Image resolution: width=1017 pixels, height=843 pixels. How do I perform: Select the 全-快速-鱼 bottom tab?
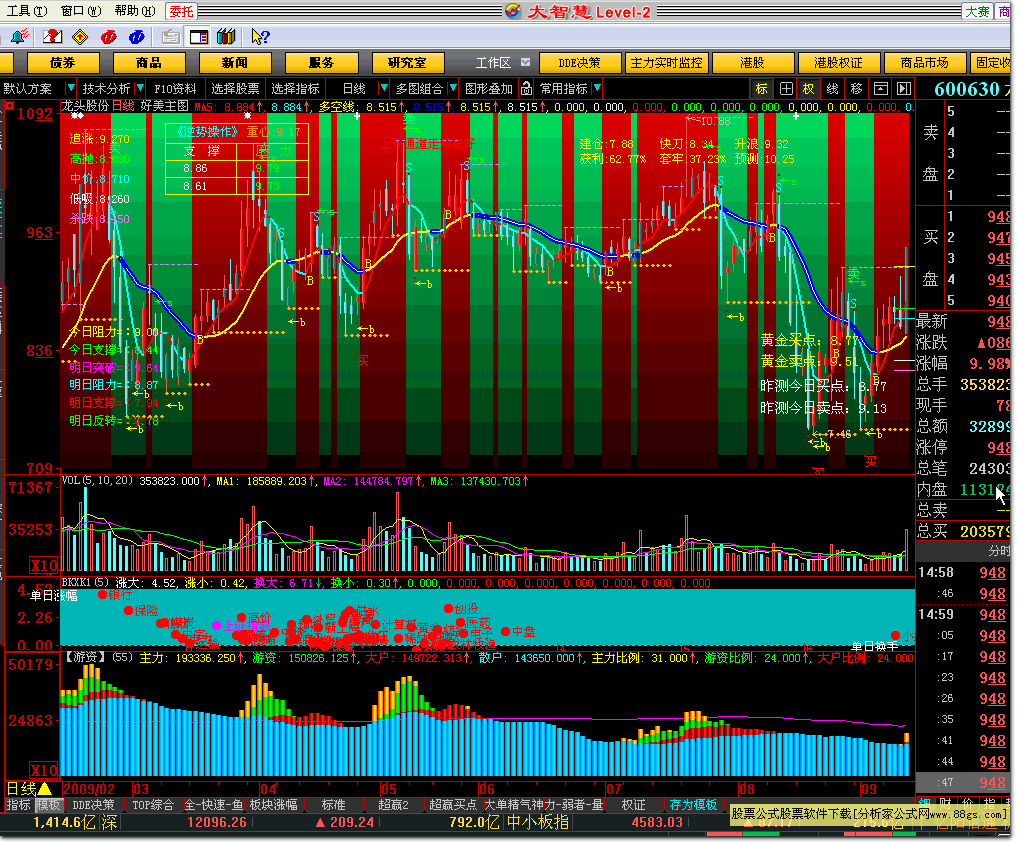pos(214,805)
